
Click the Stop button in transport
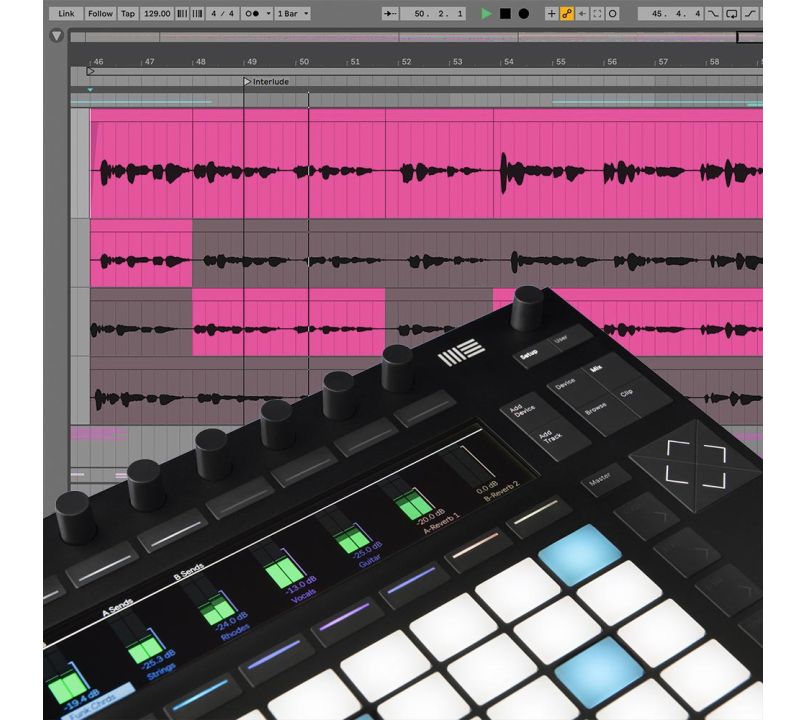point(505,14)
